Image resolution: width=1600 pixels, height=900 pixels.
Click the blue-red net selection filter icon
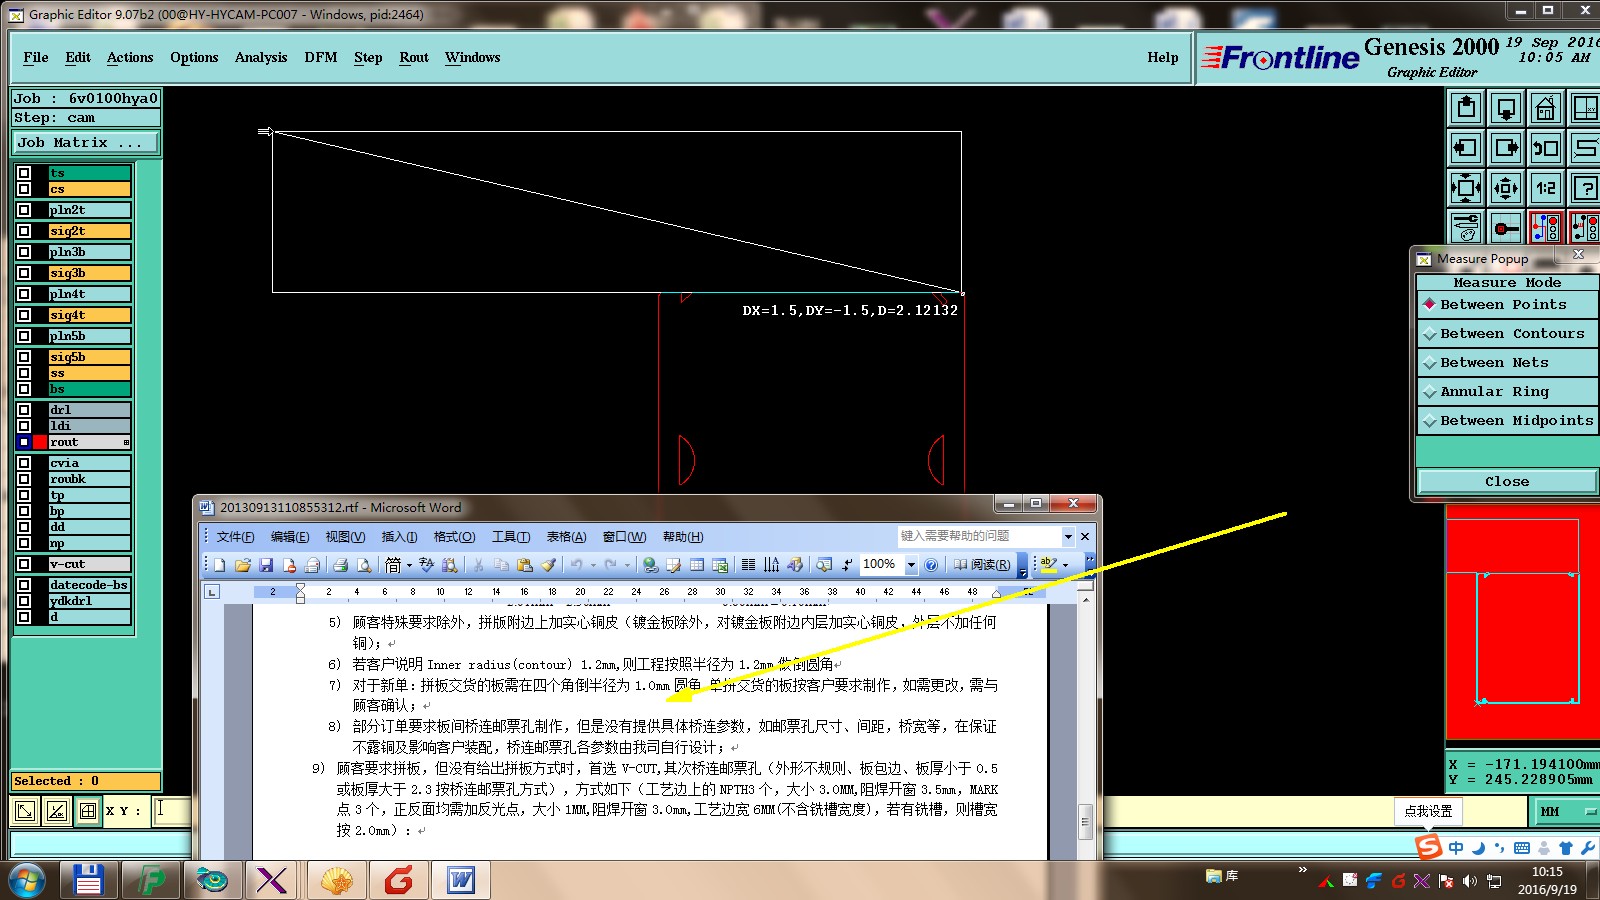pos(1546,228)
